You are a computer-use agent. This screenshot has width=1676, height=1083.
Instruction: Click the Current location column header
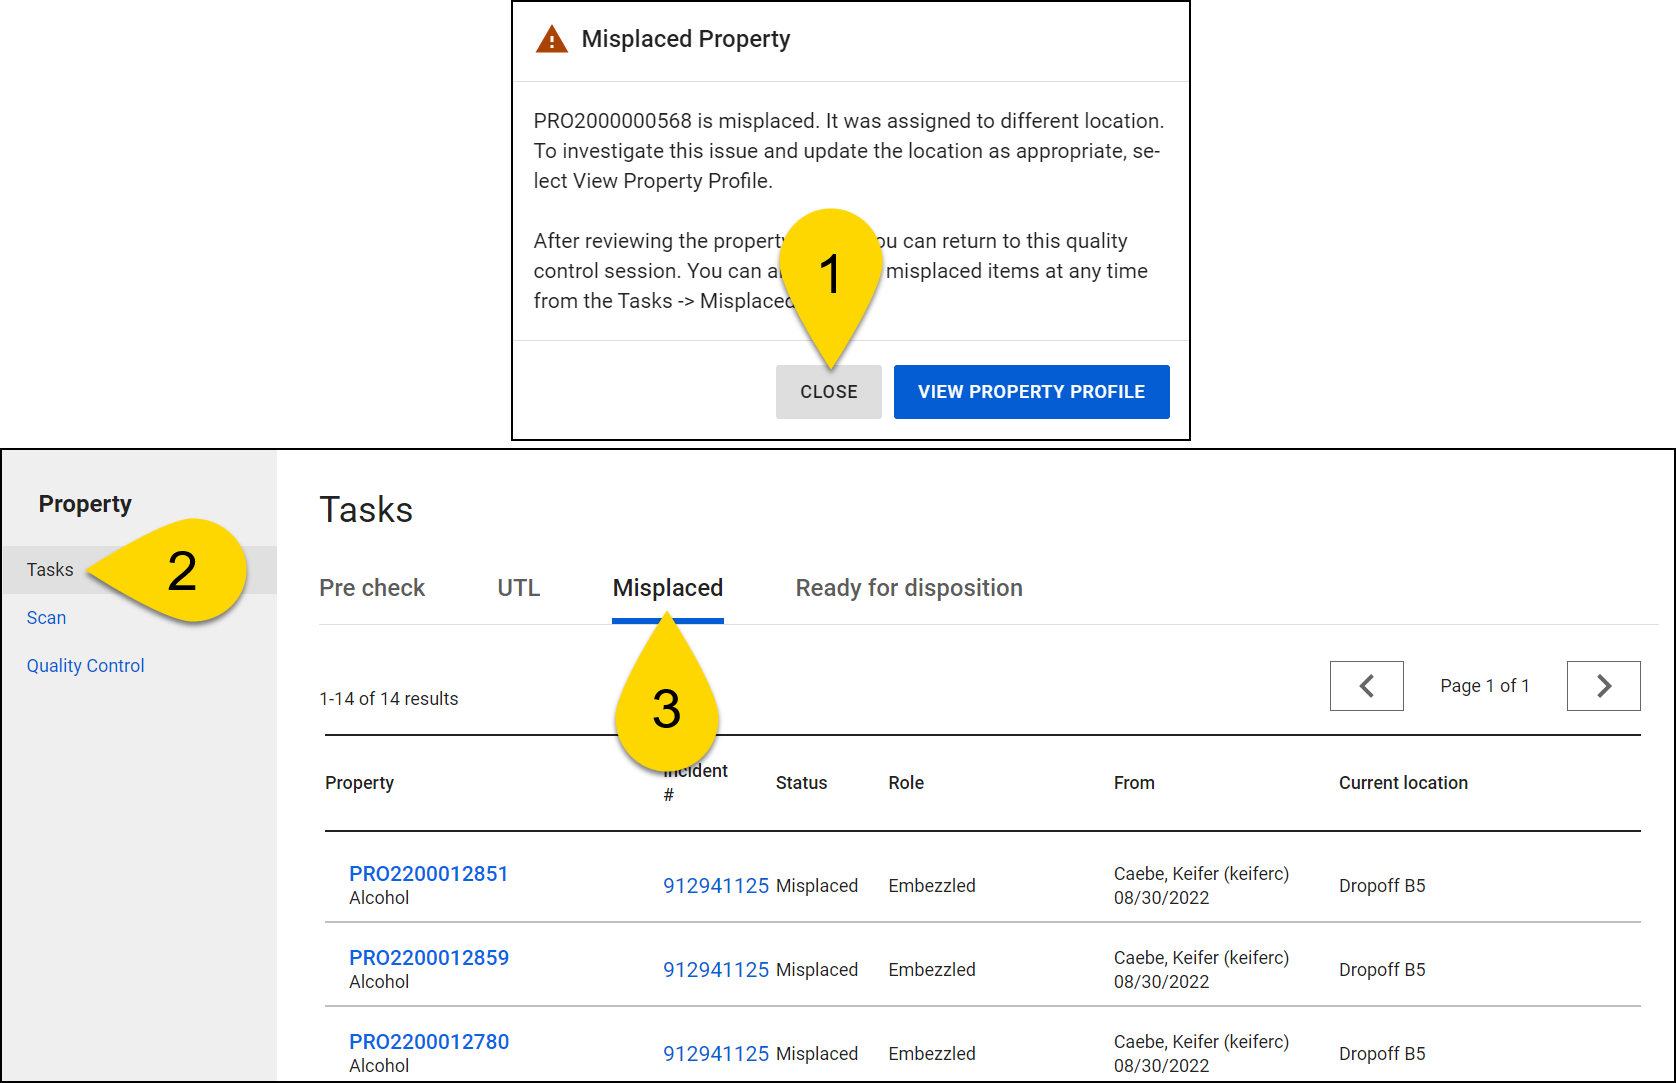(x=1402, y=783)
